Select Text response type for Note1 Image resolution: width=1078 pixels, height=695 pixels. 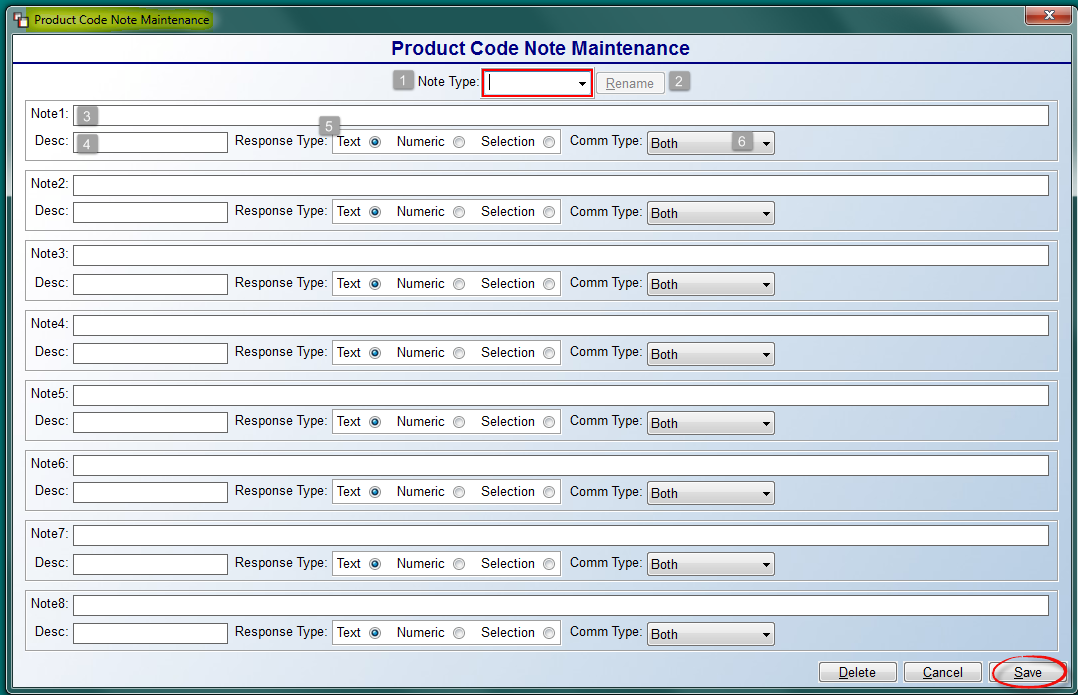coord(375,142)
